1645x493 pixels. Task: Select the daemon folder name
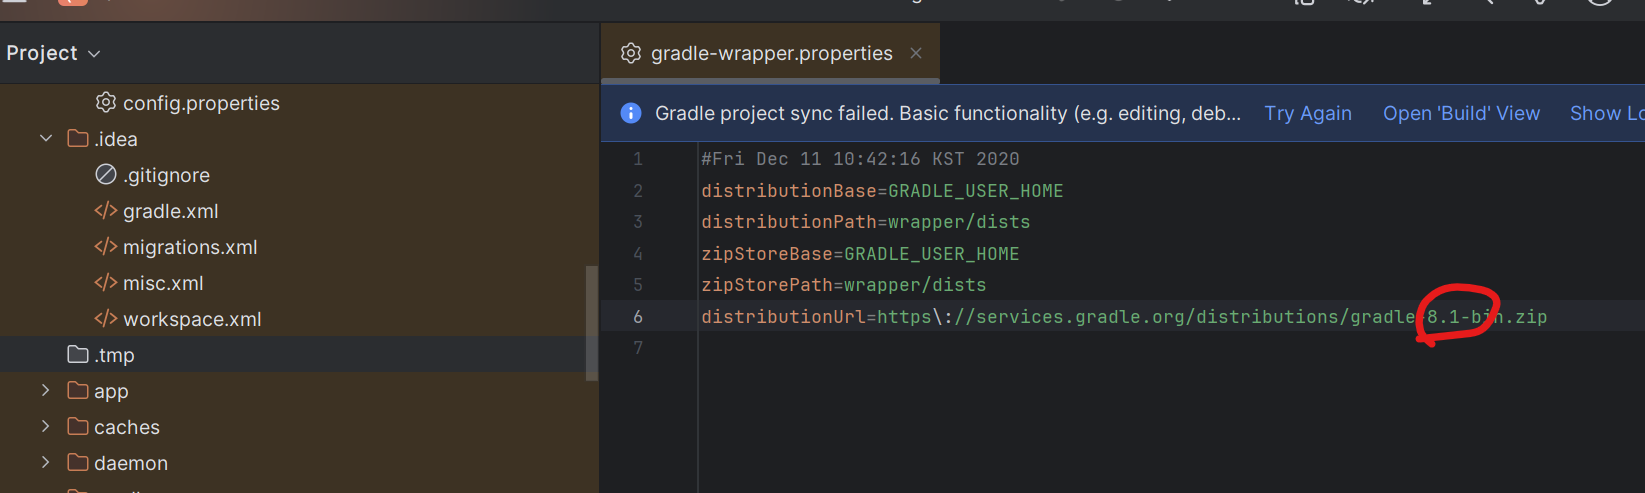[131, 463]
